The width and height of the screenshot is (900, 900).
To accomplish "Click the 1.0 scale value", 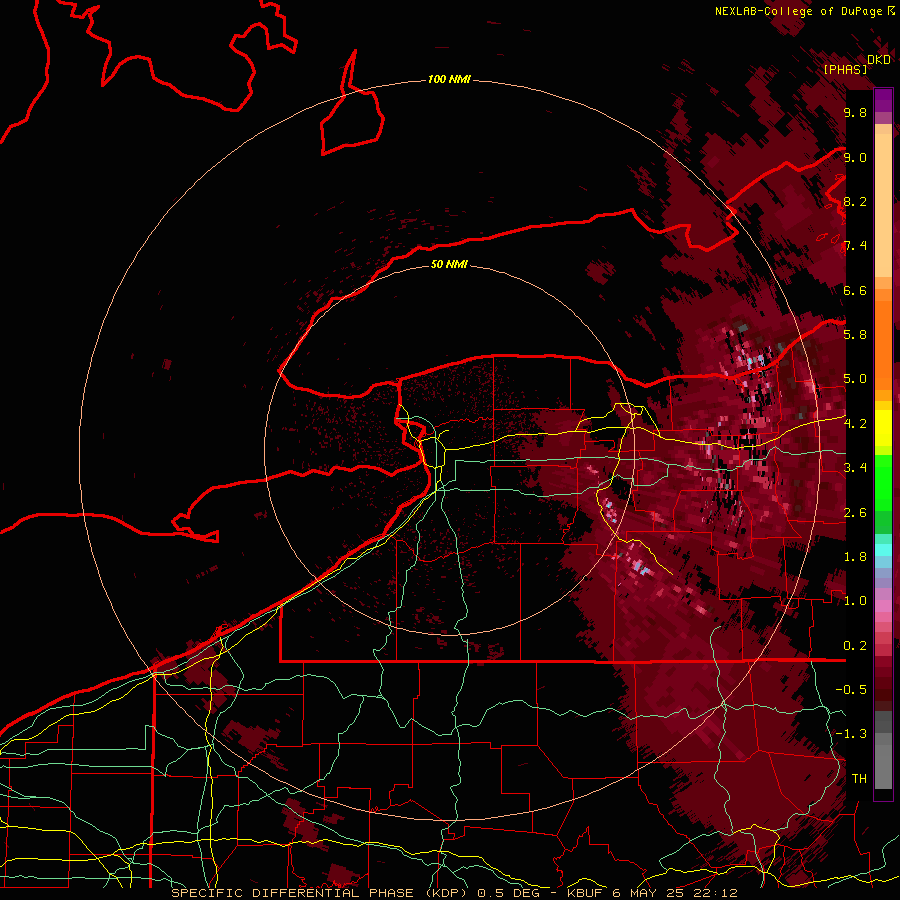I will tap(855, 600).
